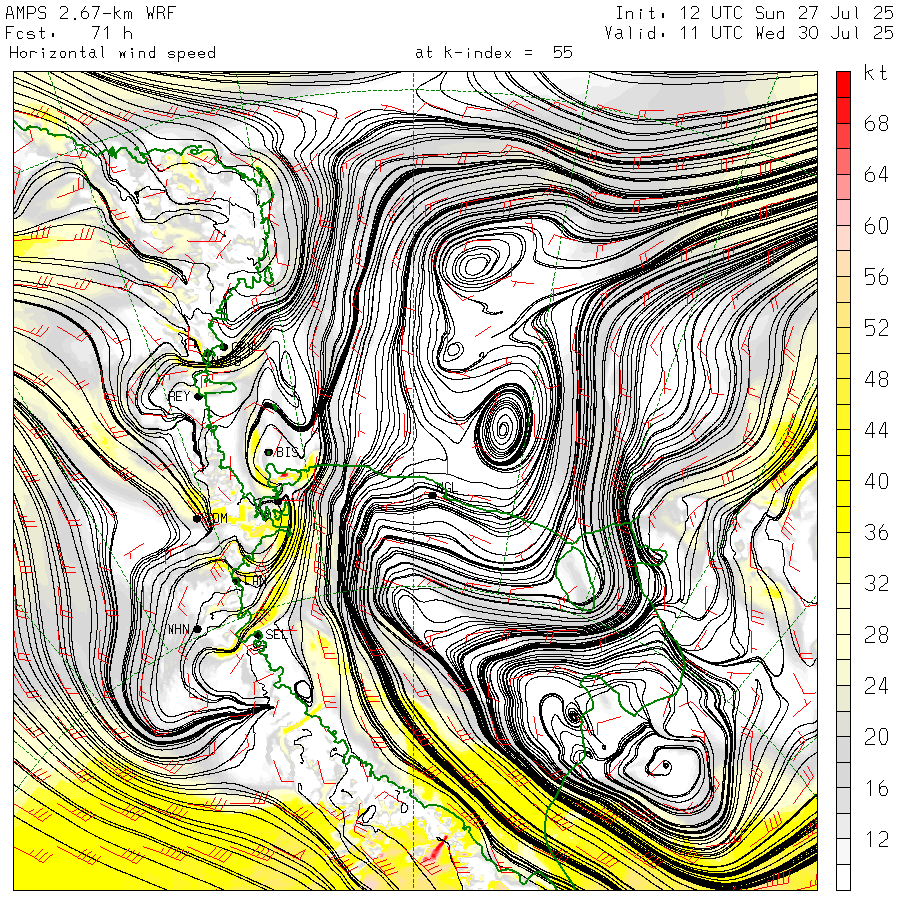Select the 56 value on the color bar

point(876,277)
